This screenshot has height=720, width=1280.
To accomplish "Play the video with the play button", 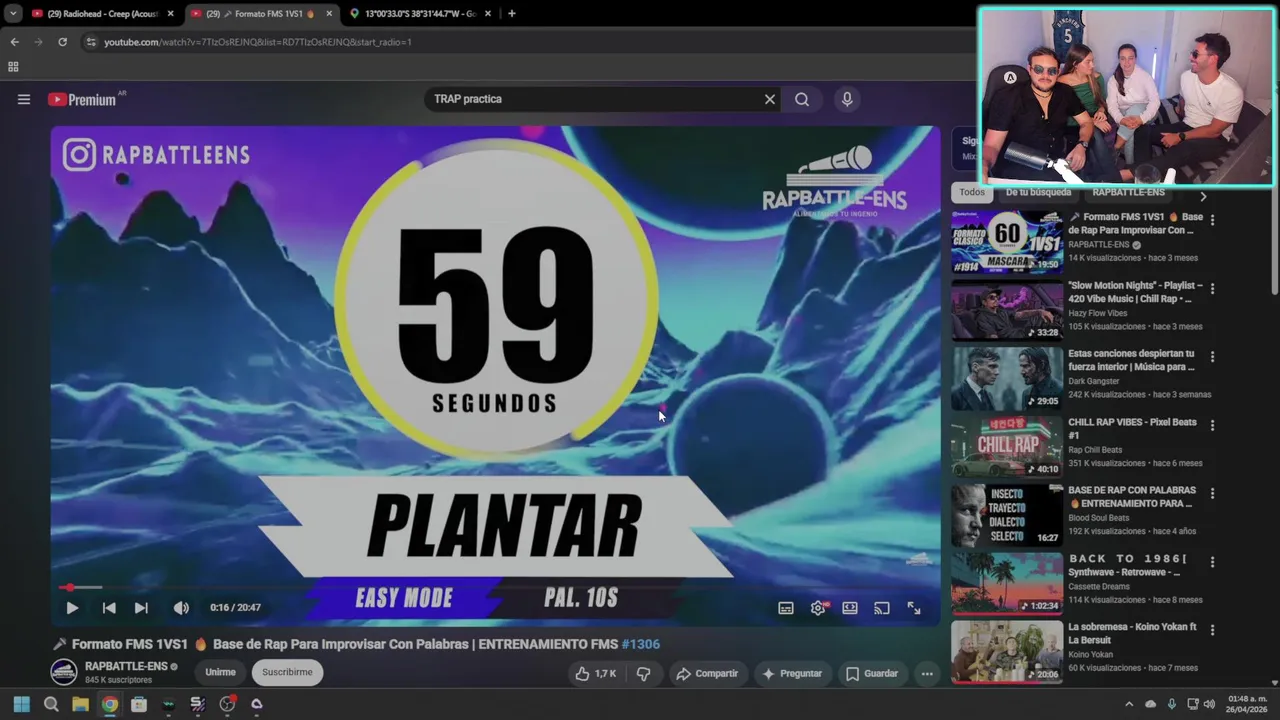I will pos(72,608).
